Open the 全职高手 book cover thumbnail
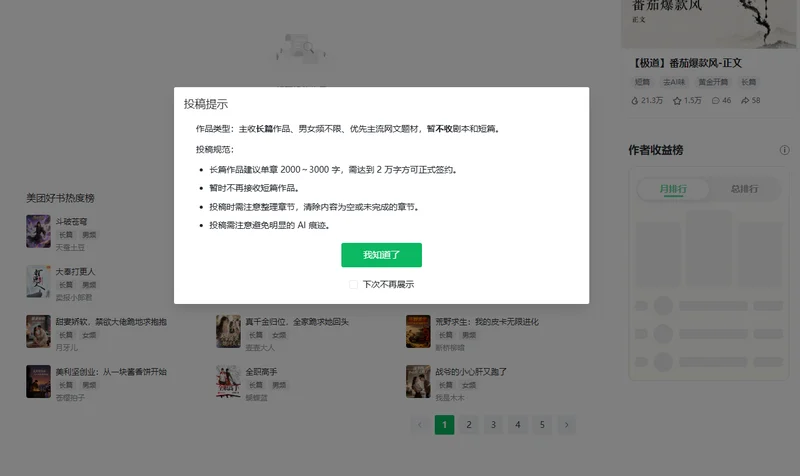 (x=228, y=381)
